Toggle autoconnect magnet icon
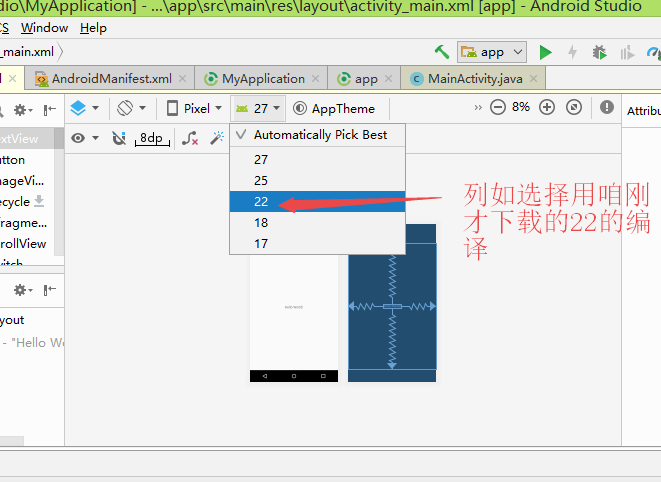The image size is (661, 482). coord(119,138)
